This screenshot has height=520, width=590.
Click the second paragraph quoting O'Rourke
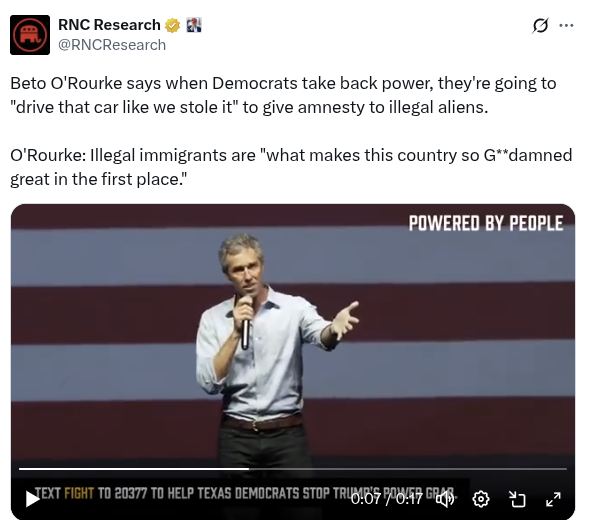291,167
